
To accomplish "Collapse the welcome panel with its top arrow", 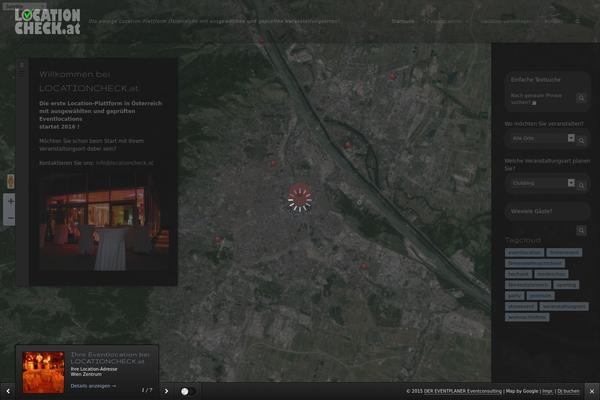I will click(21, 65).
